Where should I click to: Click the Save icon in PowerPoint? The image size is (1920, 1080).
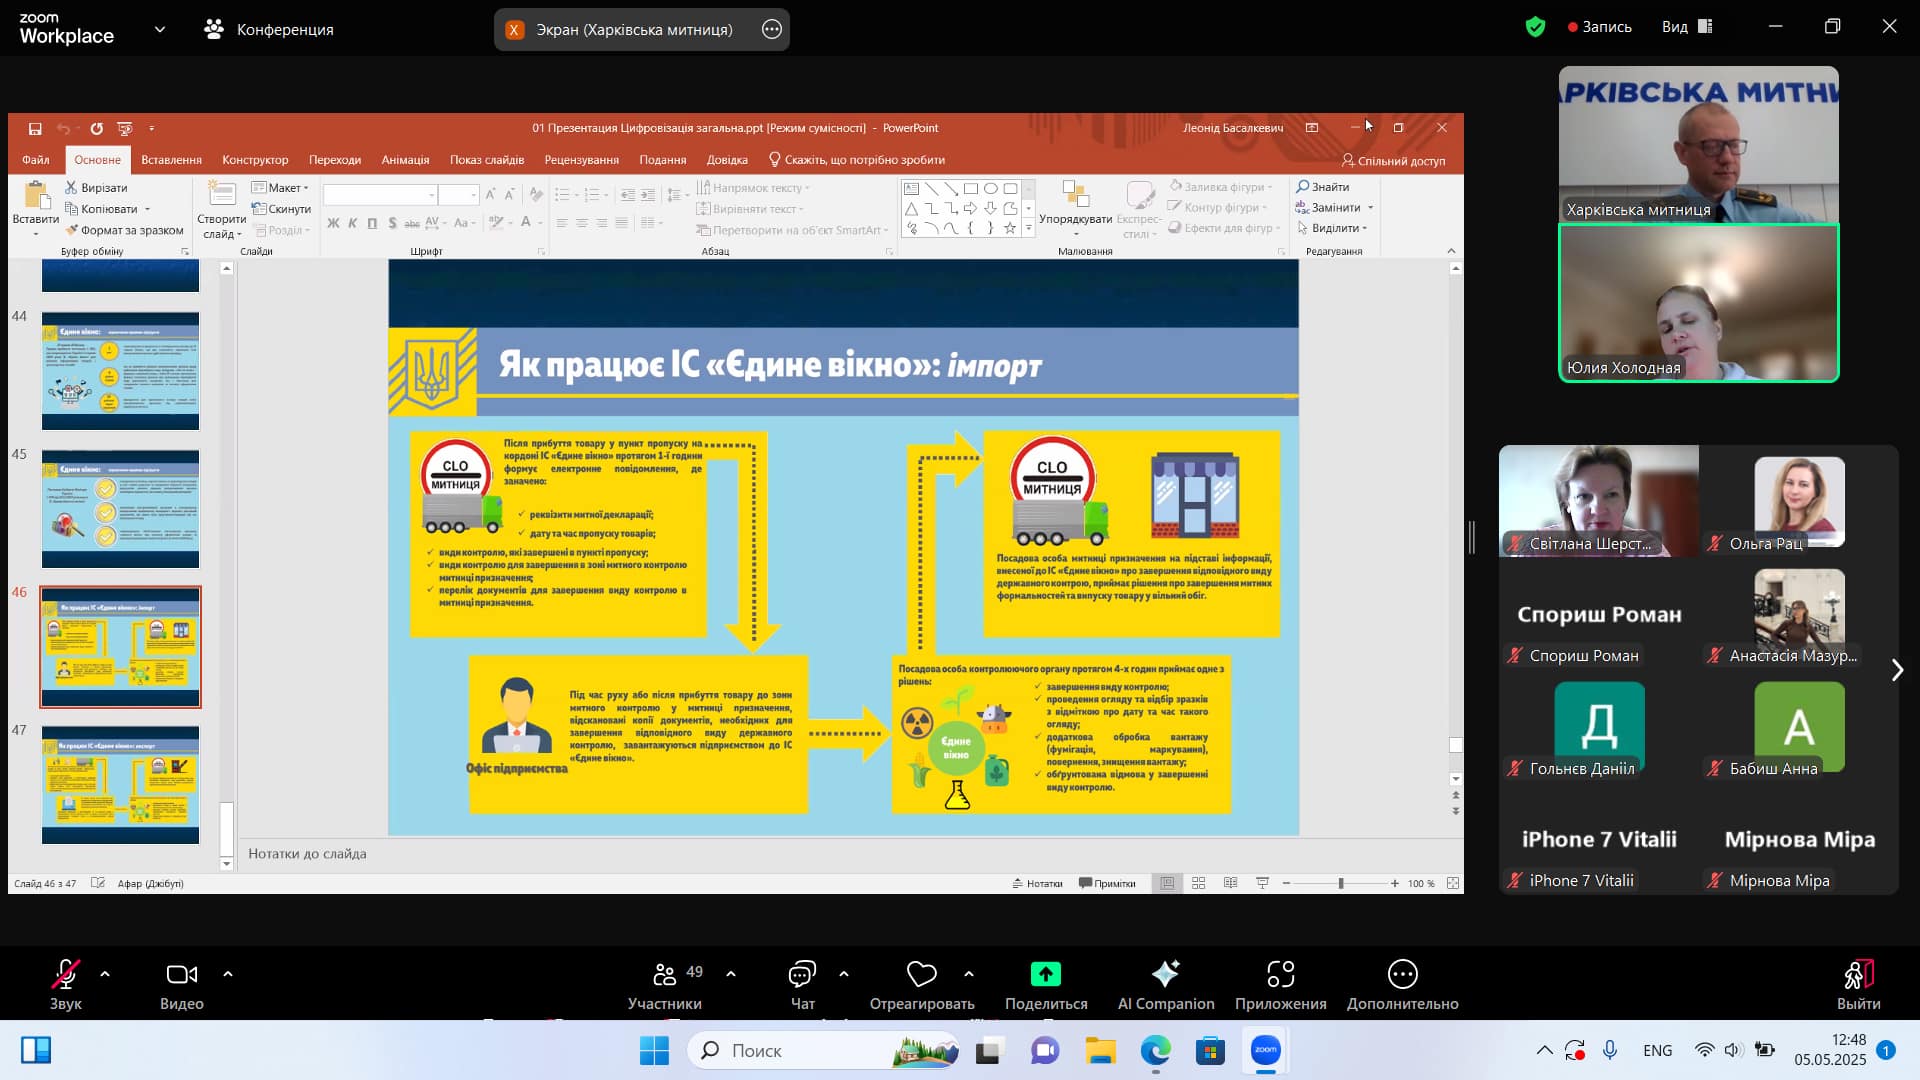(35, 128)
